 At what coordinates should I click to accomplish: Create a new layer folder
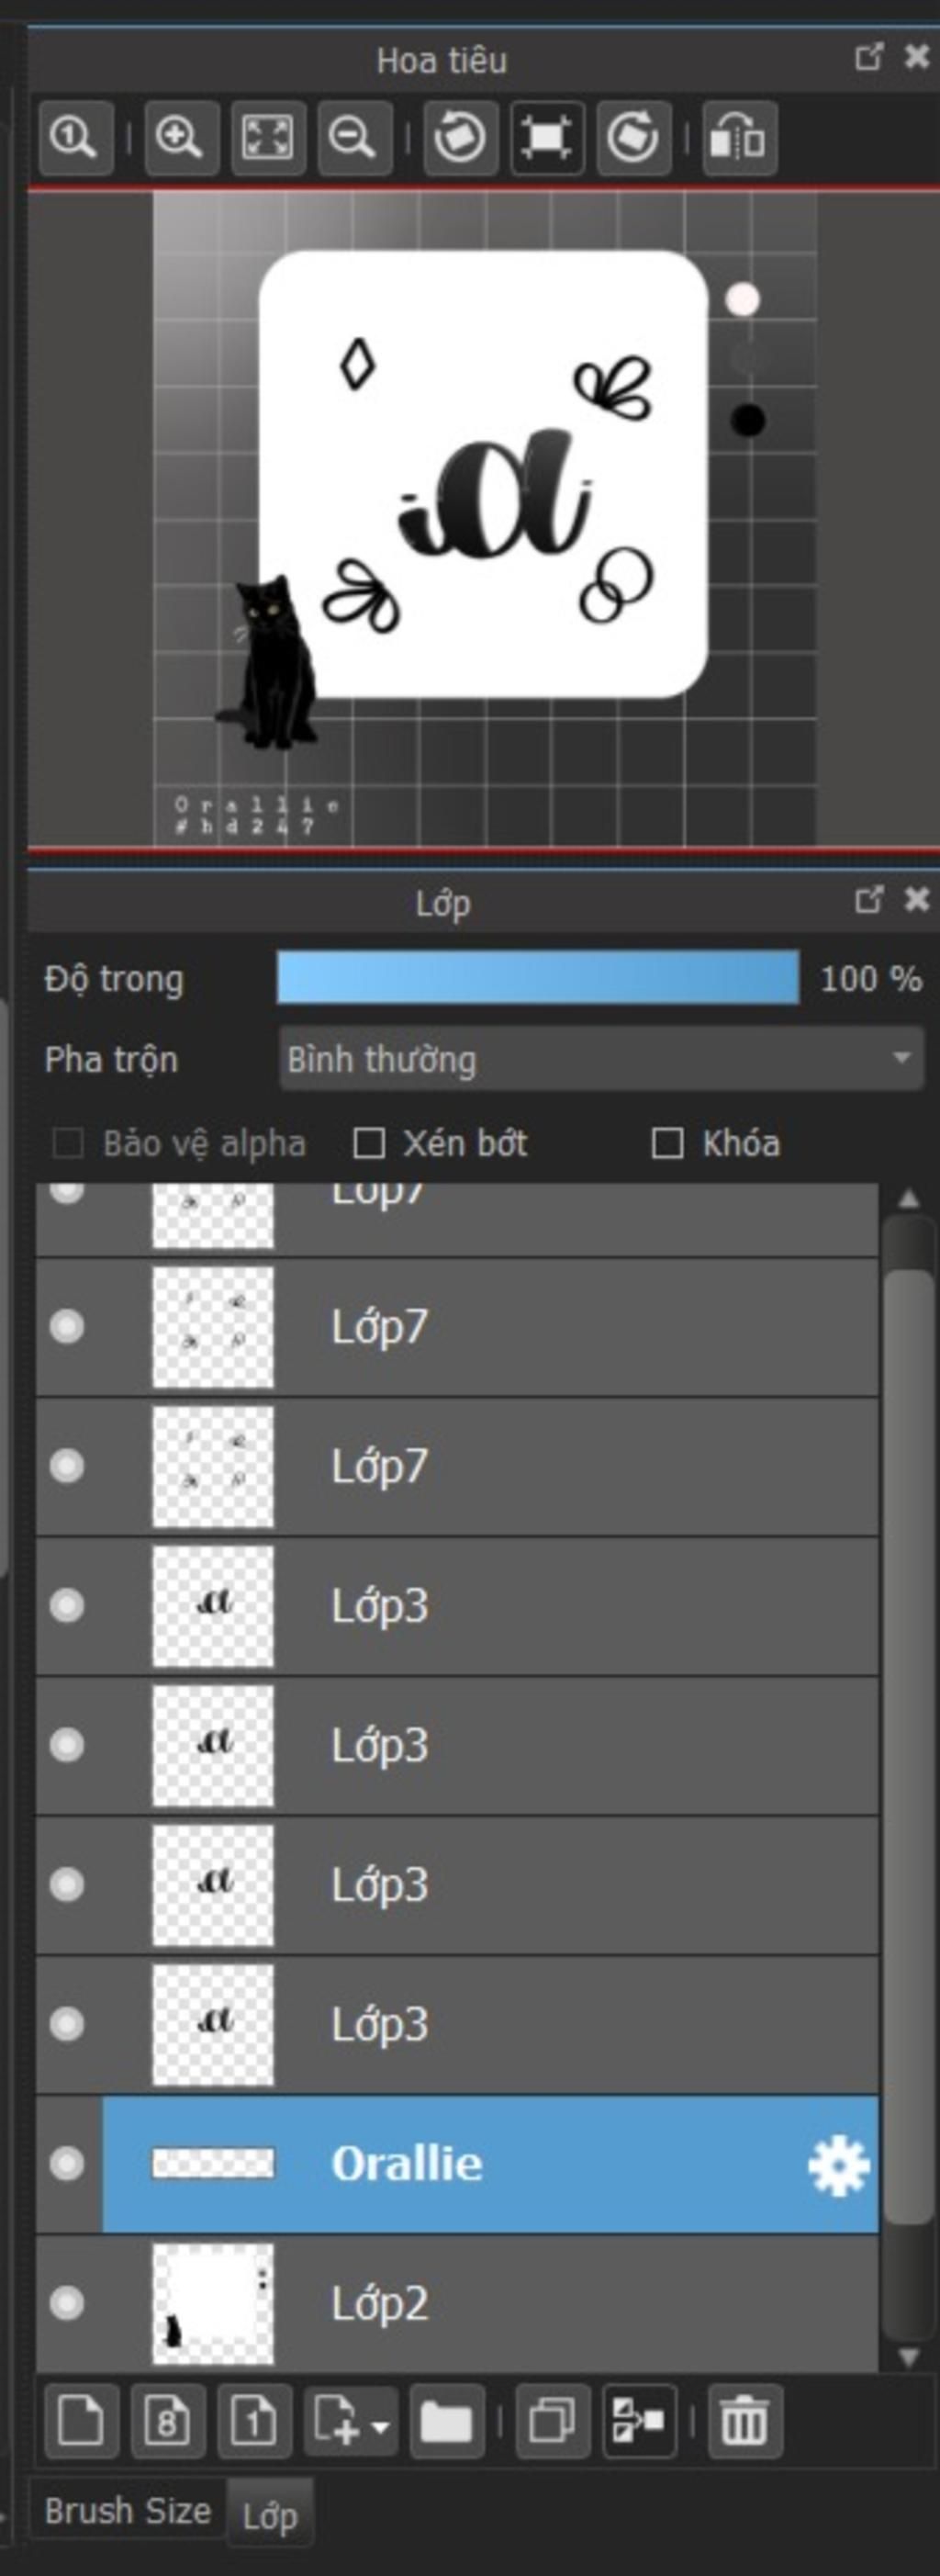(x=446, y=2421)
